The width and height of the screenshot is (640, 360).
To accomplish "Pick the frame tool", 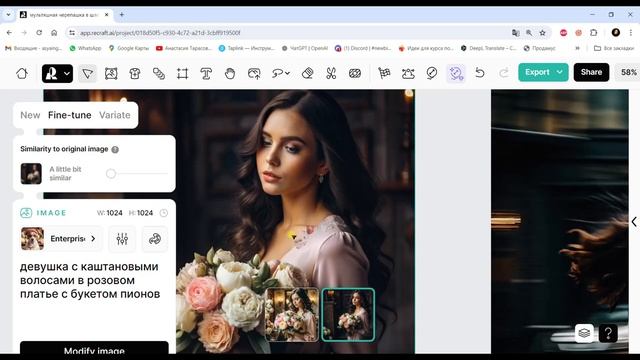I will (x=182, y=73).
